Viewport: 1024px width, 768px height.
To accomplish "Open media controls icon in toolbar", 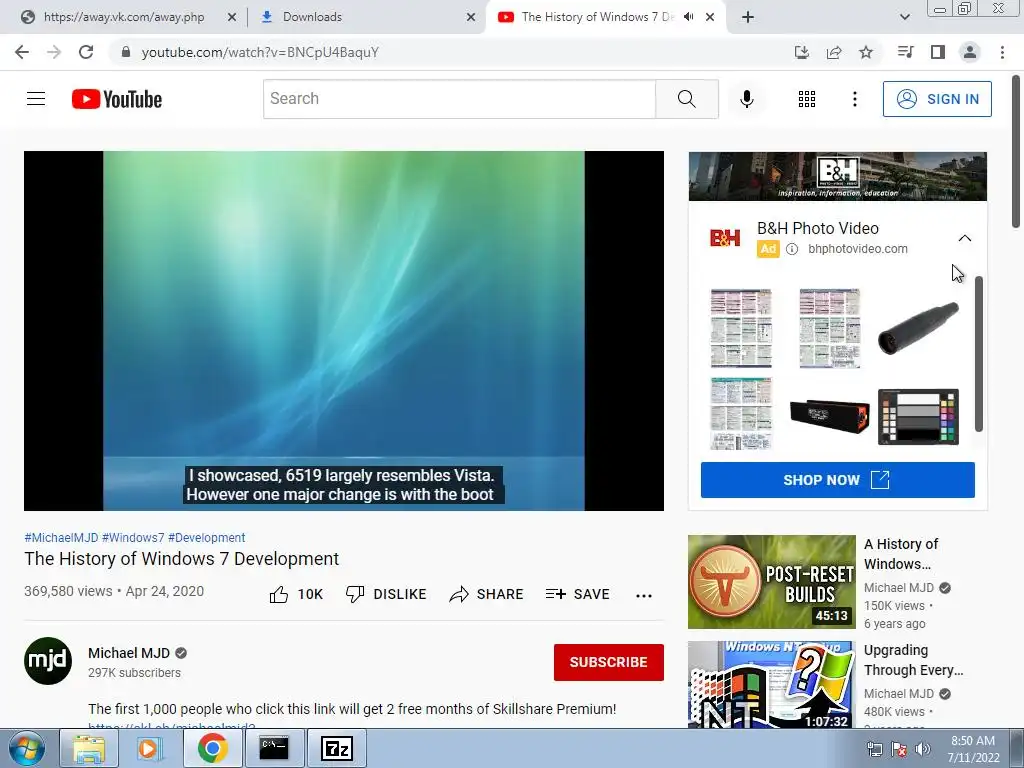I will [x=905, y=52].
